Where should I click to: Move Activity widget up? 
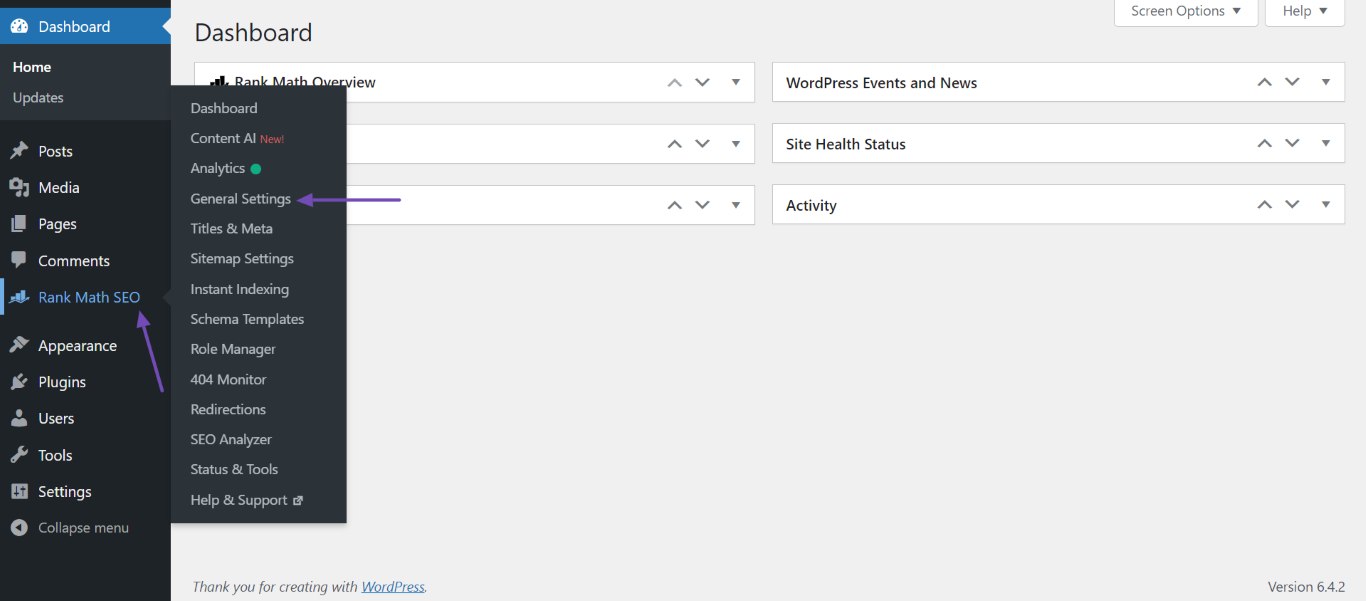(1265, 205)
